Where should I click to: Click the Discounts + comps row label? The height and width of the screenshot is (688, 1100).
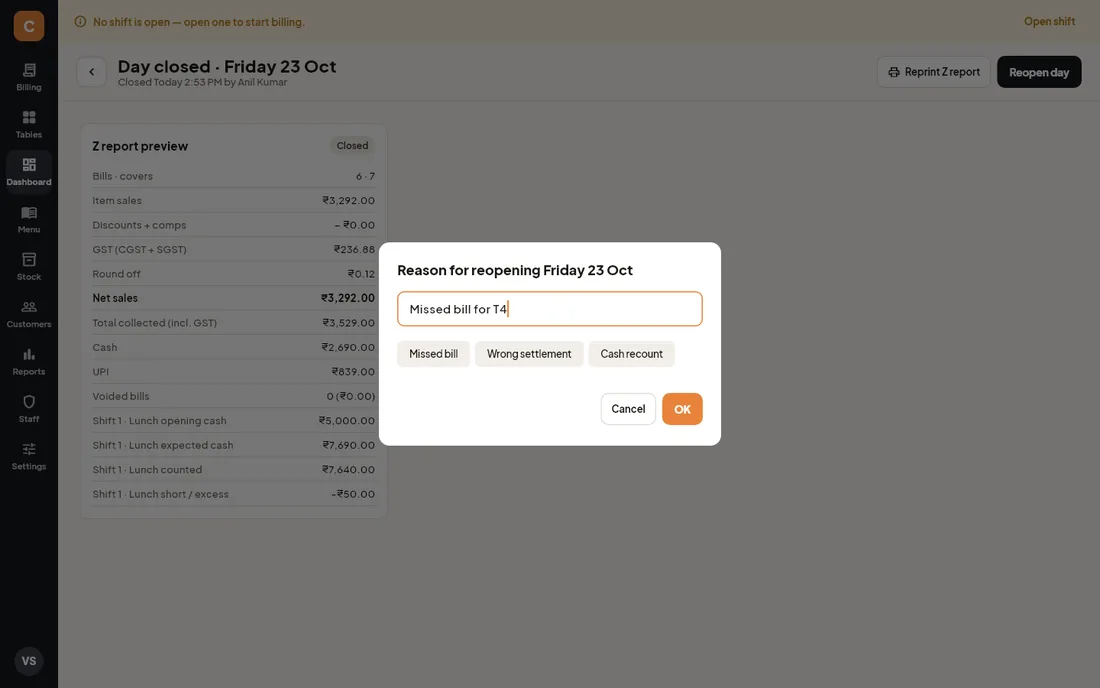point(139,225)
